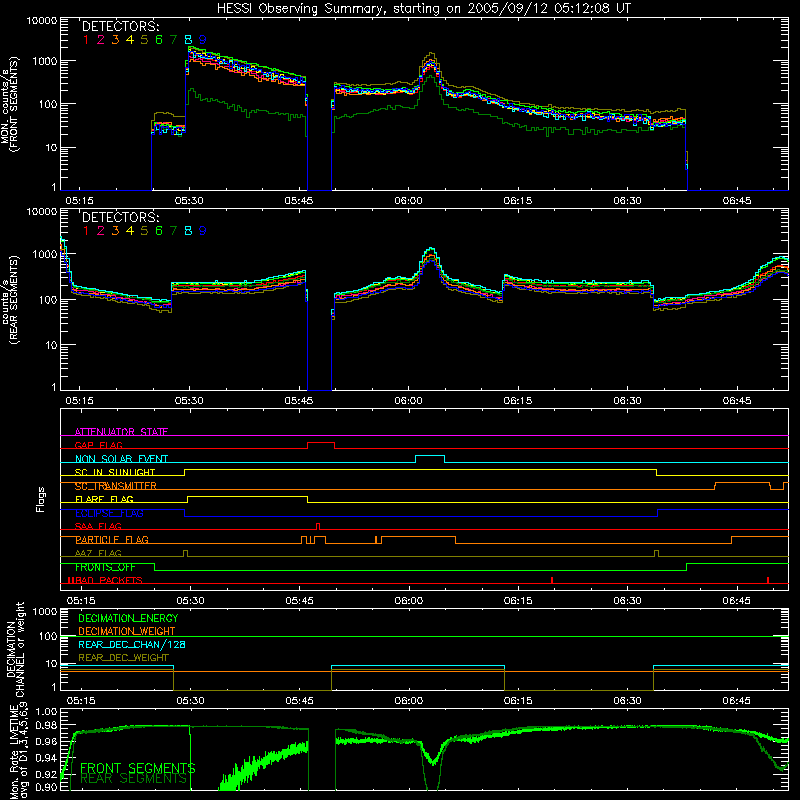This screenshot has height=800, width=800.
Task: Click 06:00 tick in front segments plot
Action: (408, 201)
